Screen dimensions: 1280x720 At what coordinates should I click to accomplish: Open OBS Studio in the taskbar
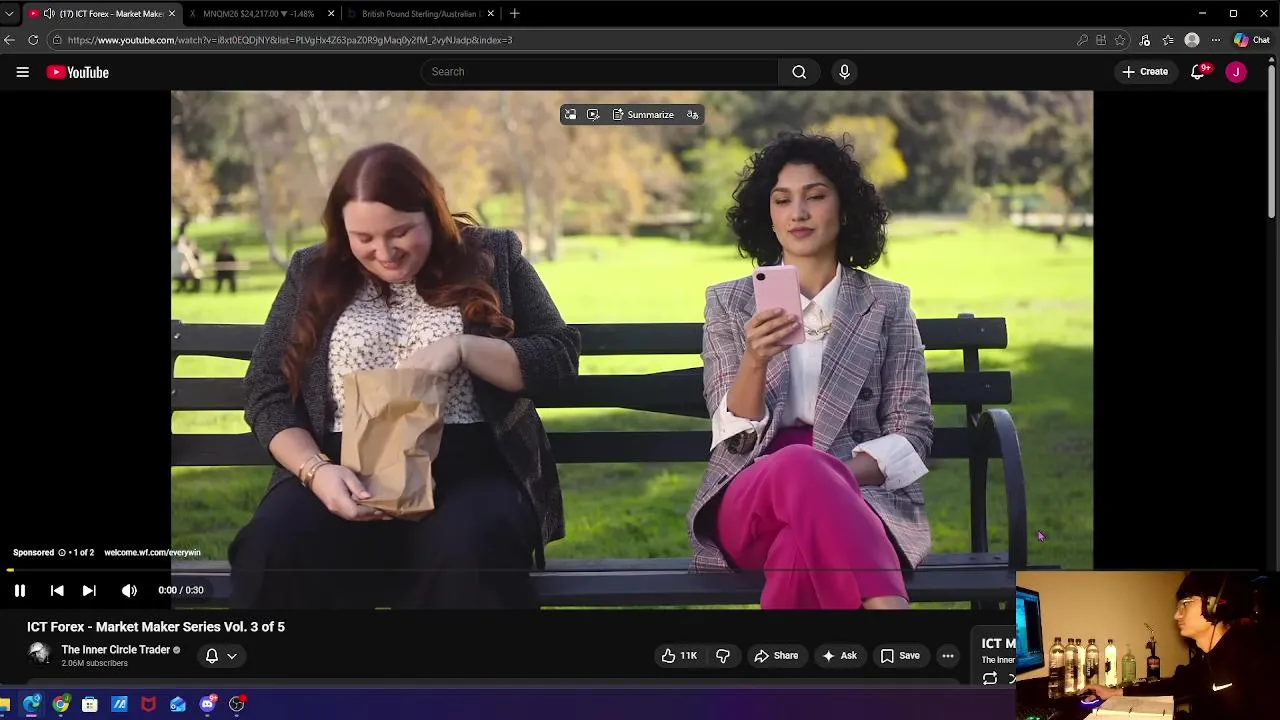pos(237,704)
